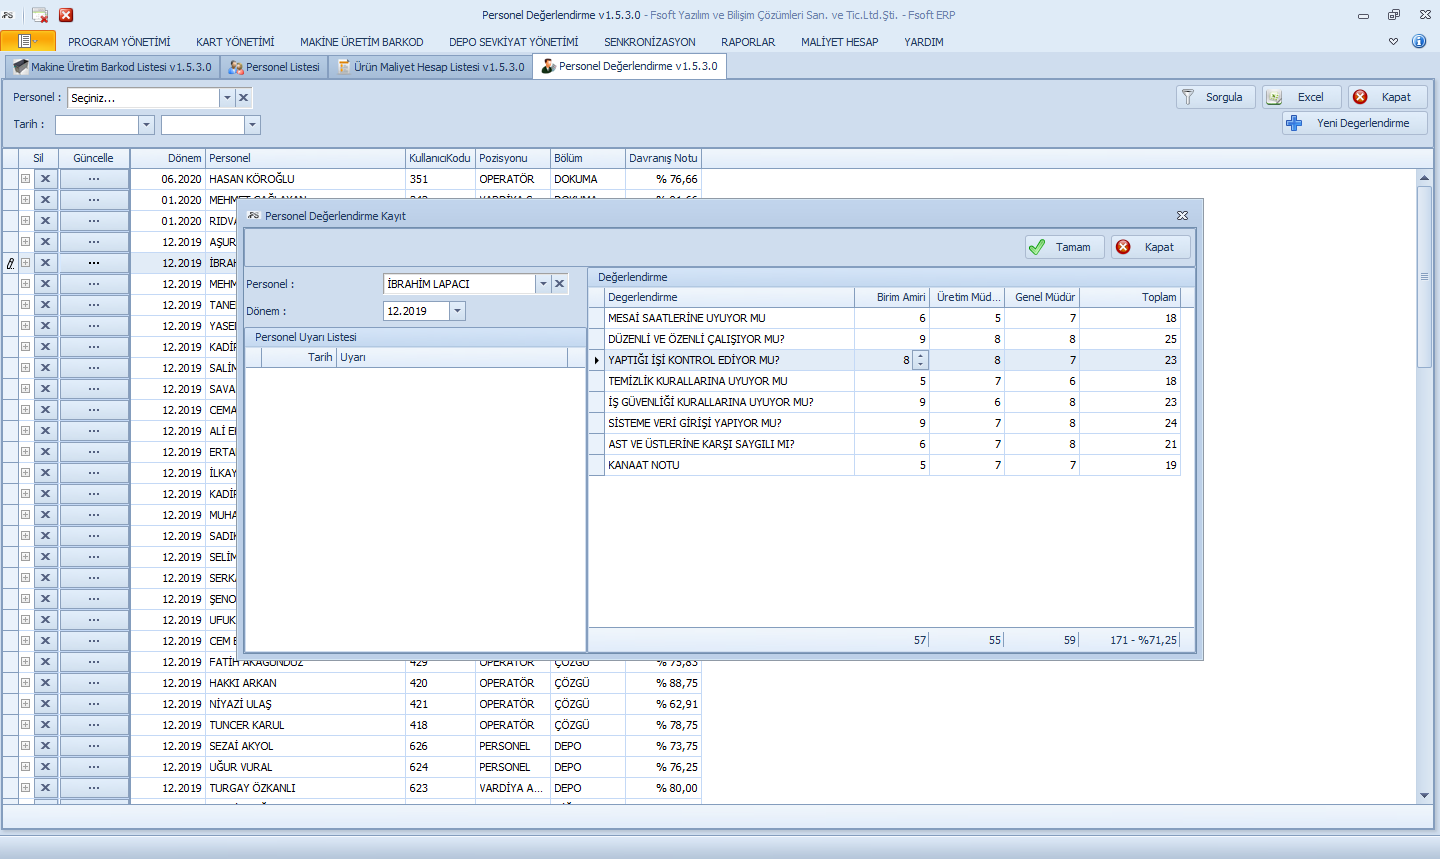
Task: Click the Tamam button
Action: [1064, 247]
